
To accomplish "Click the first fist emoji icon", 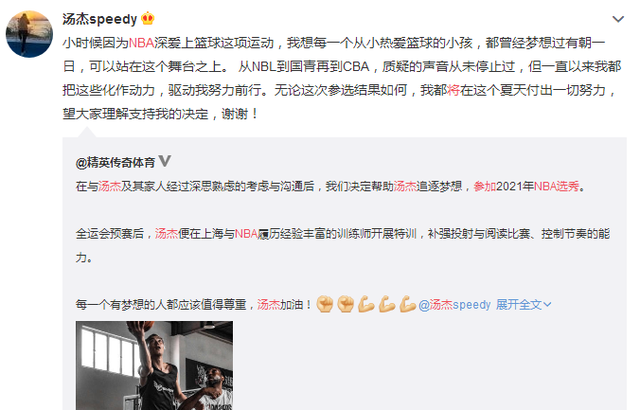I will (325, 304).
